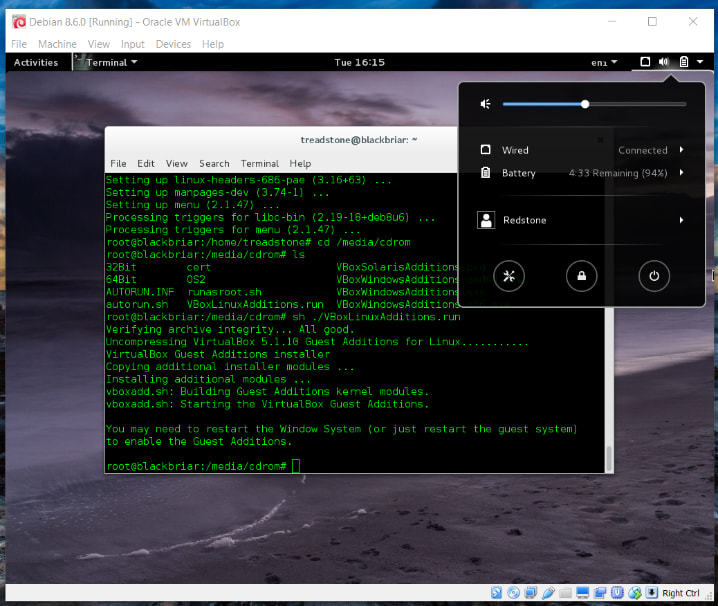Click the USB devices status icon
Image resolution: width=718 pixels, height=606 pixels.
pyautogui.click(x=548, y=593)
